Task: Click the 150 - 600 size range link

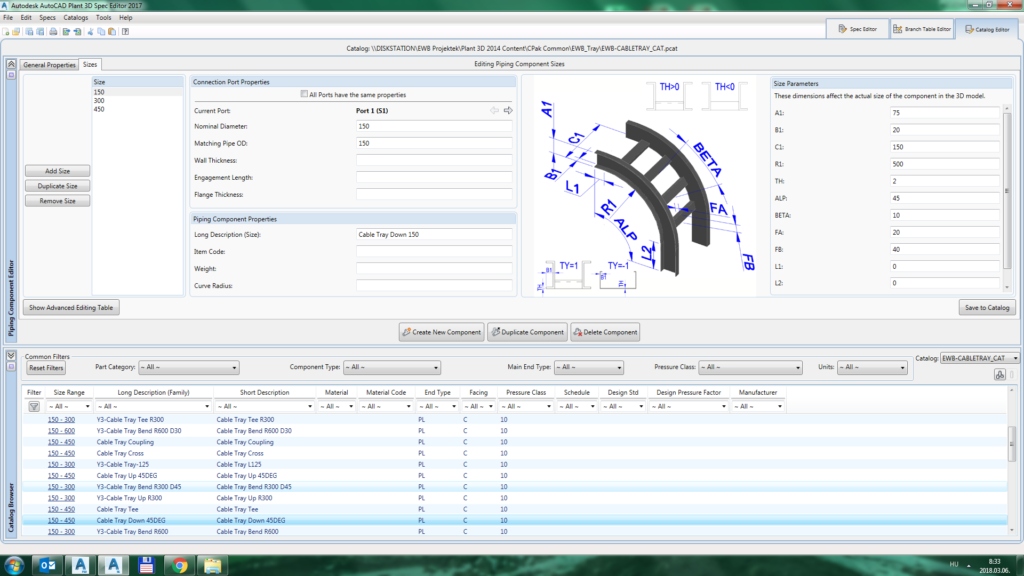Action: (61, 431)
